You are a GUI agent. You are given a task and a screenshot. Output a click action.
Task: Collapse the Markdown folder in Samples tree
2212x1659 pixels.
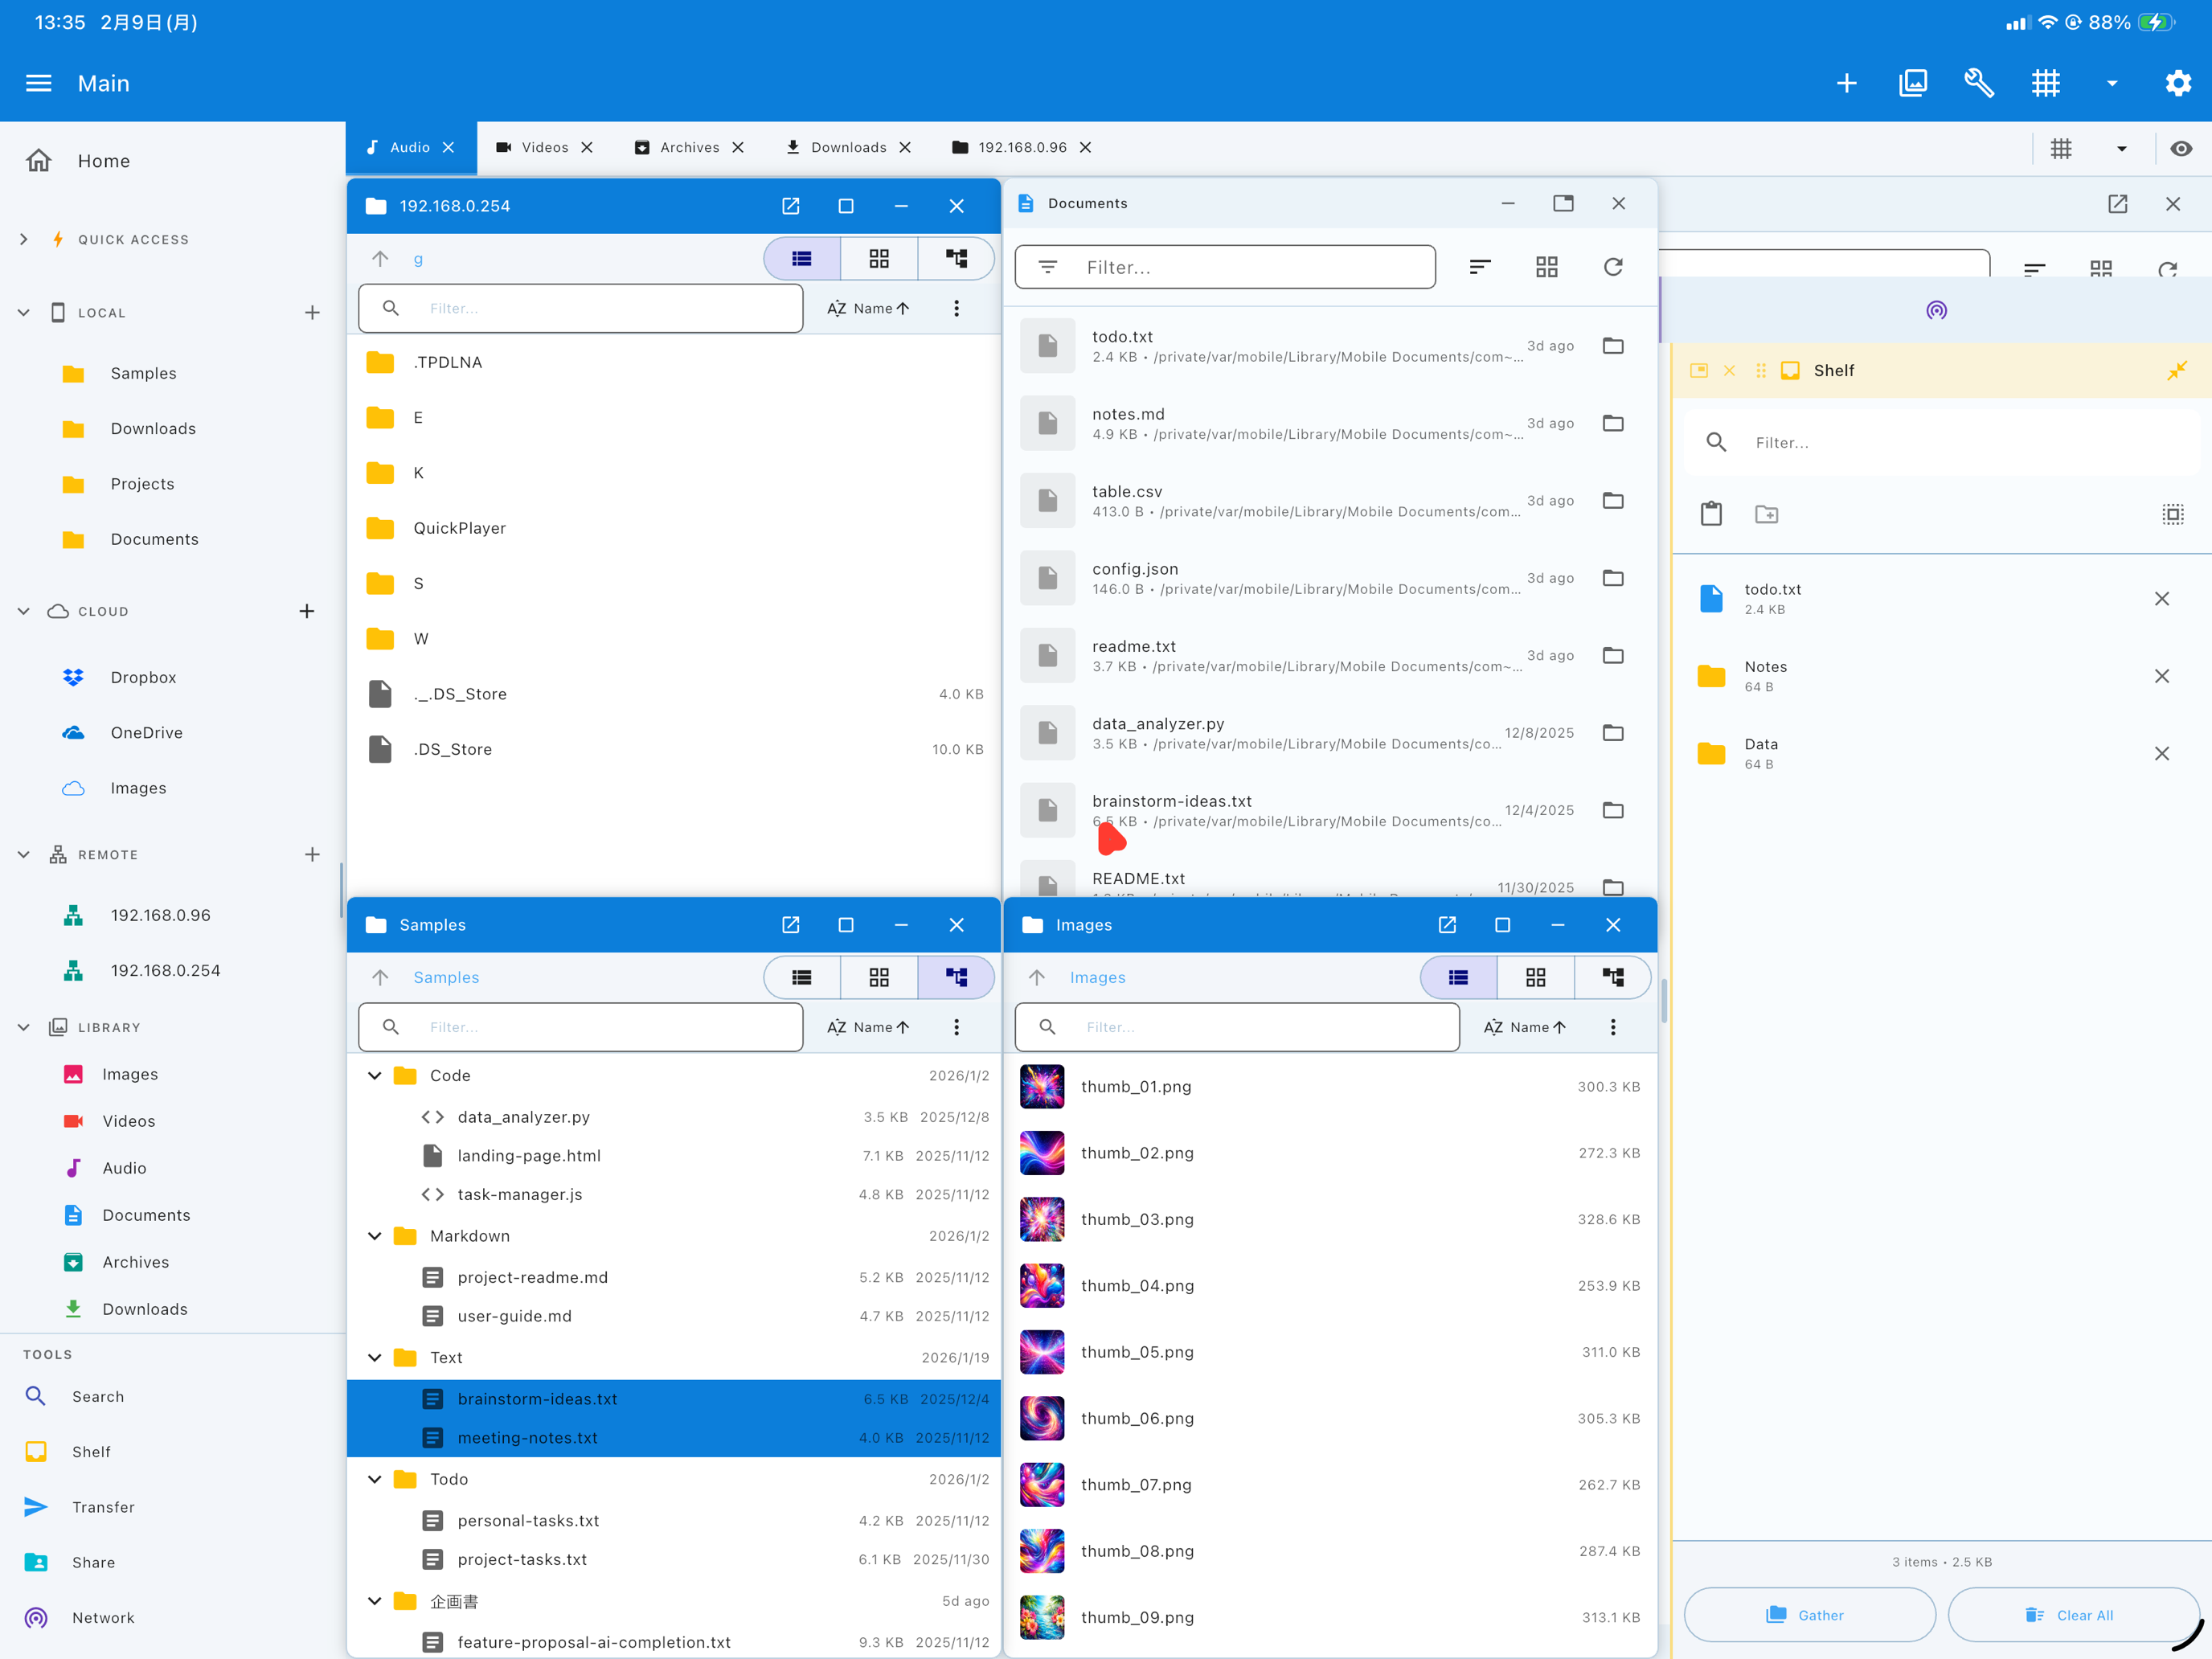point(375,1236)
